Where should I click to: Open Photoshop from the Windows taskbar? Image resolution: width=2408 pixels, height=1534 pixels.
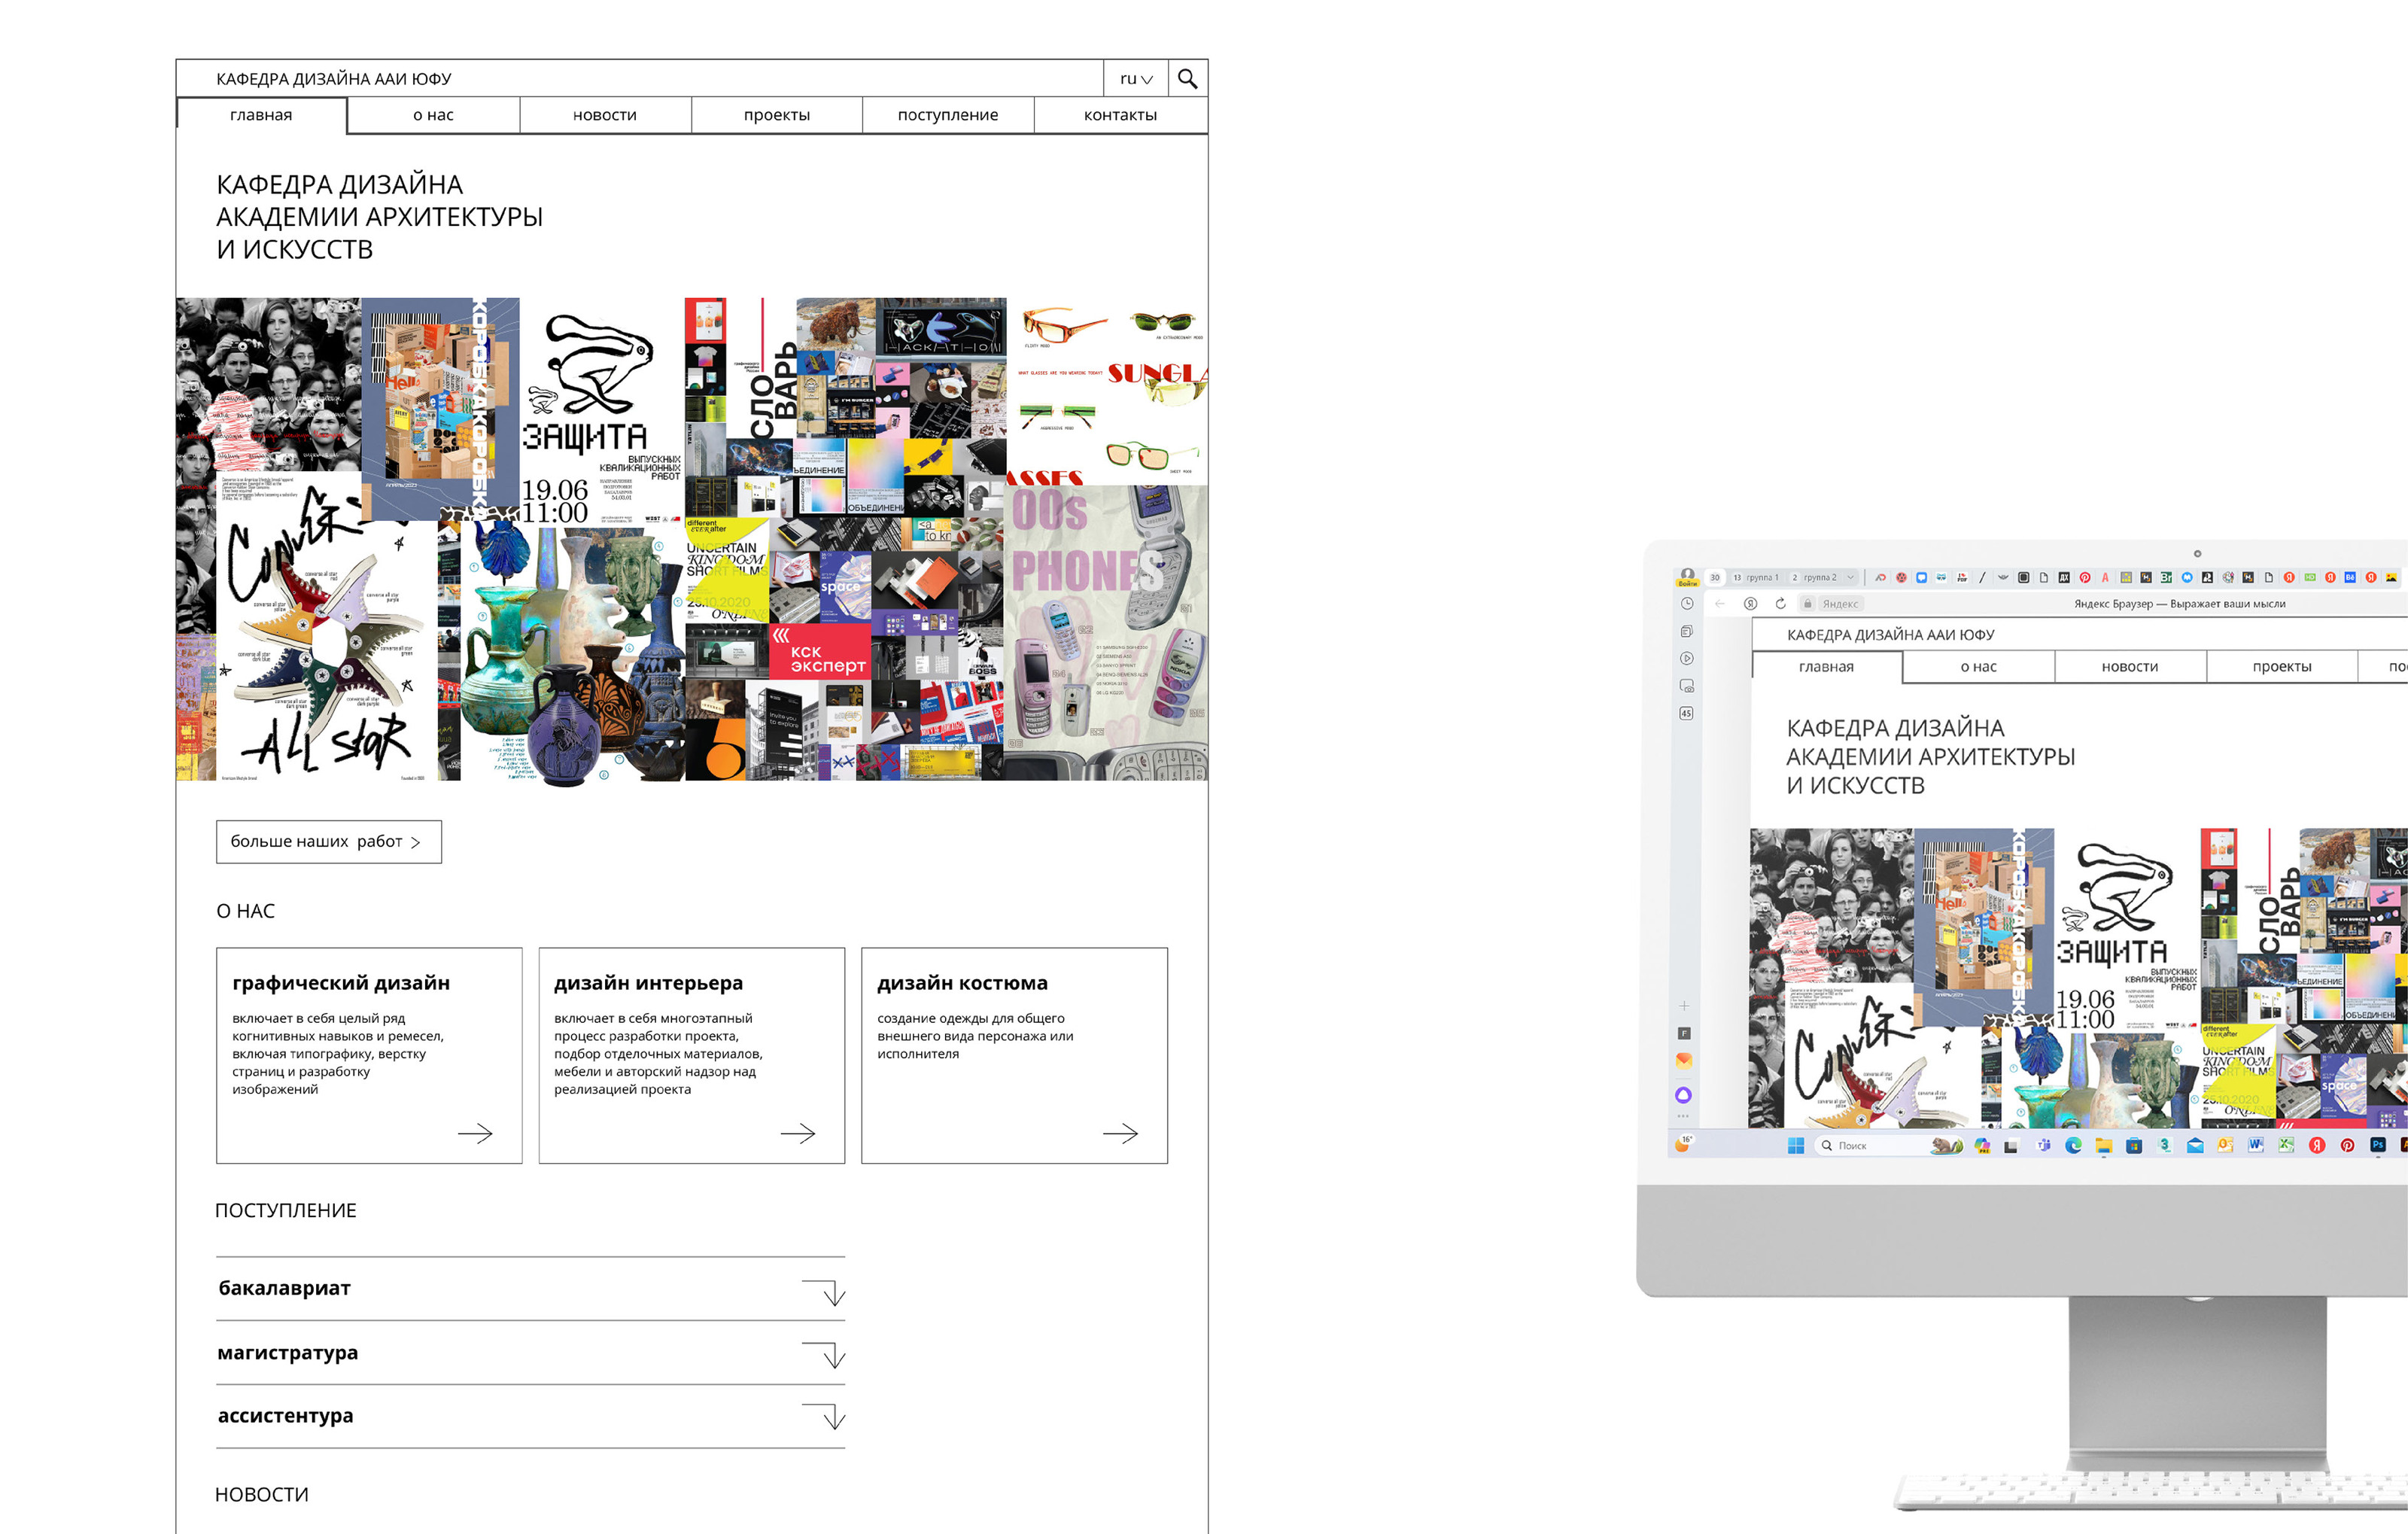pyautogui.click(x=2377, y=1145)
